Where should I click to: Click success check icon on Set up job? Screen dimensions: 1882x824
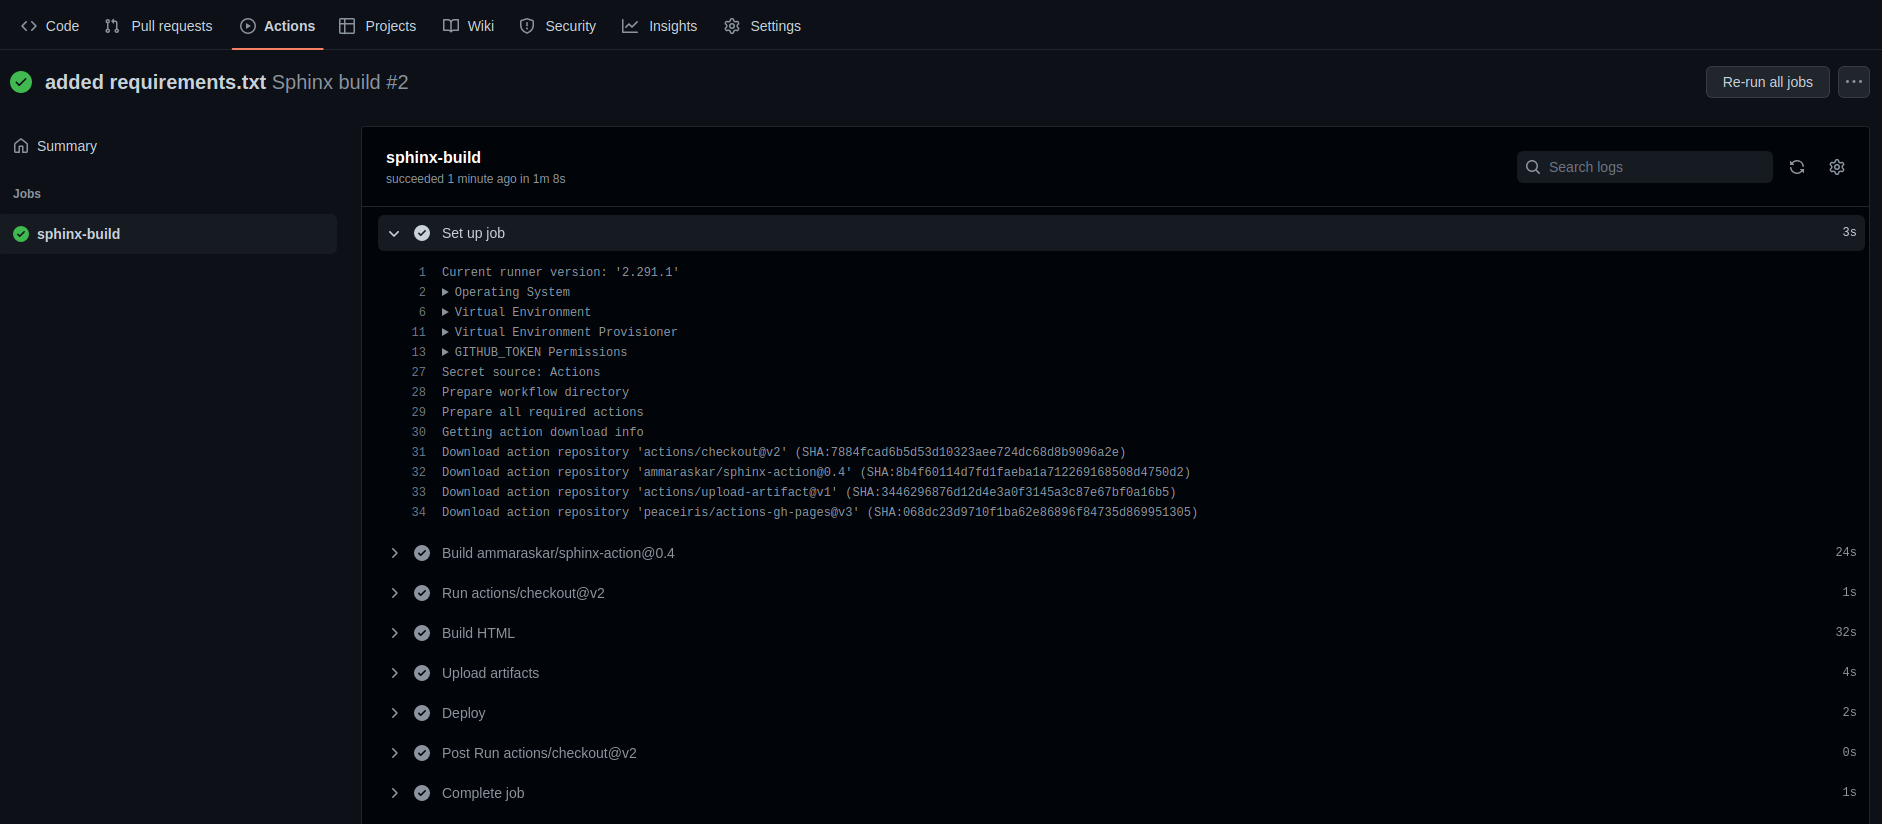point(422,233)
